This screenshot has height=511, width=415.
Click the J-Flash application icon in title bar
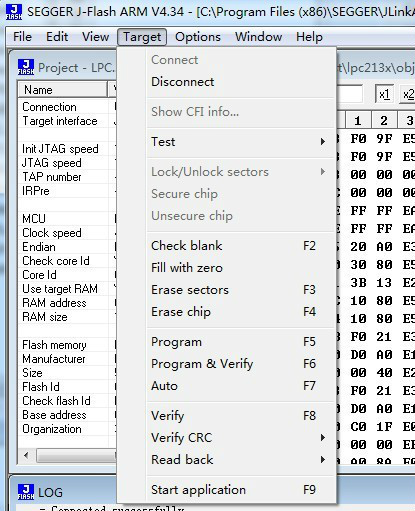(x=14, y=11)
